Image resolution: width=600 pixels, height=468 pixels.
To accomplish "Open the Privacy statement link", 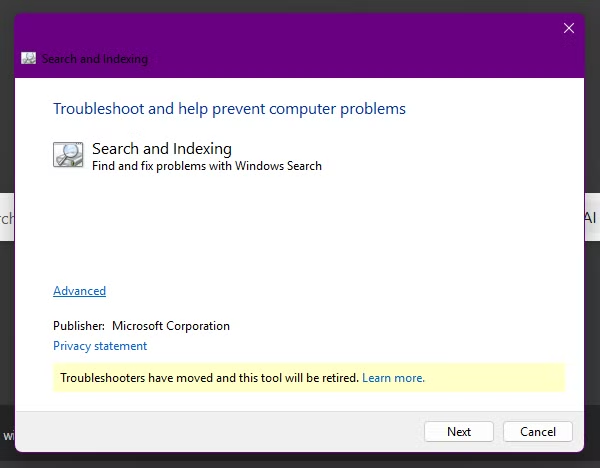I will point(100,346).
